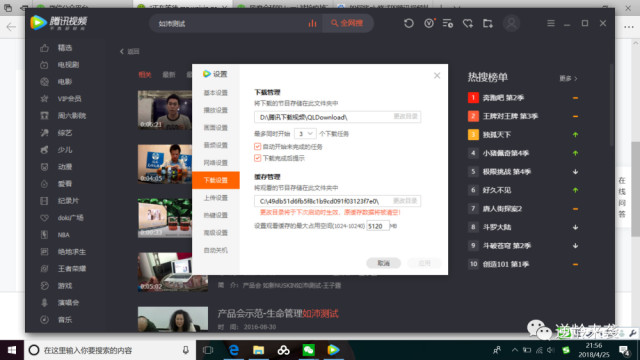Switch to 网络设置 in settings dialog
Screen dimensions: 640x360
[x=216, y=162]
